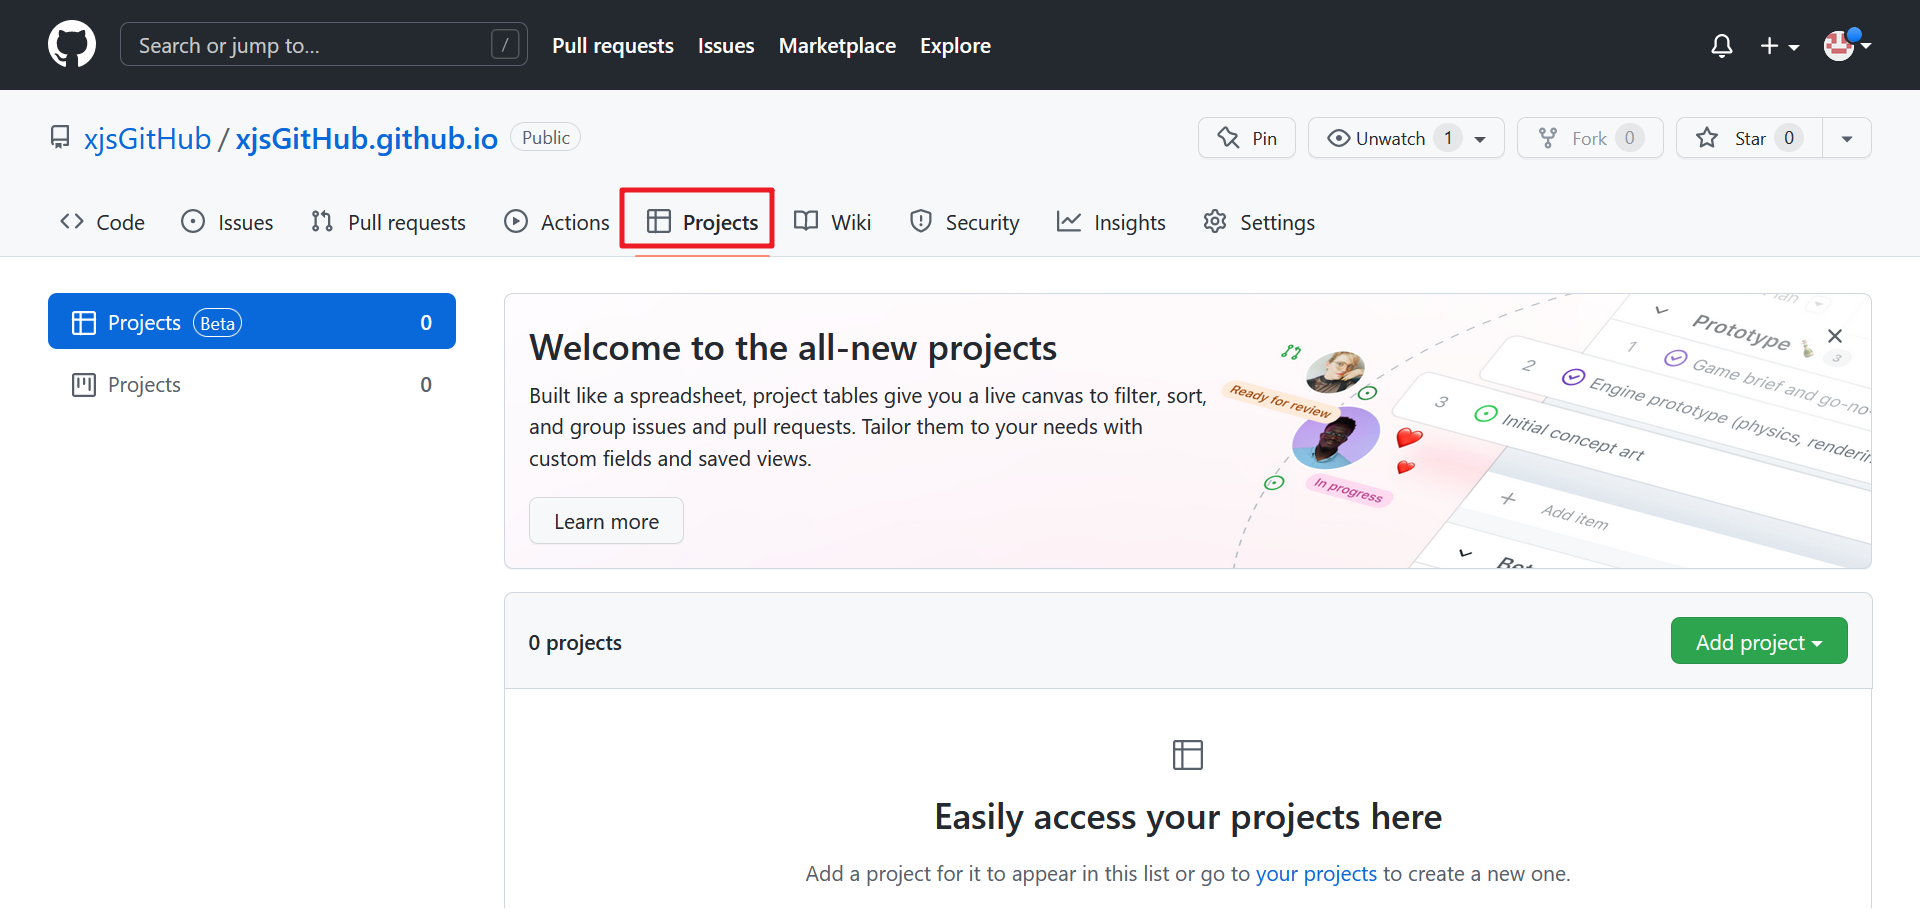The width and height of the screenshot is (1920, 909).
Task: Switch to the Insights tab
Action: (x=1111, y=222)
